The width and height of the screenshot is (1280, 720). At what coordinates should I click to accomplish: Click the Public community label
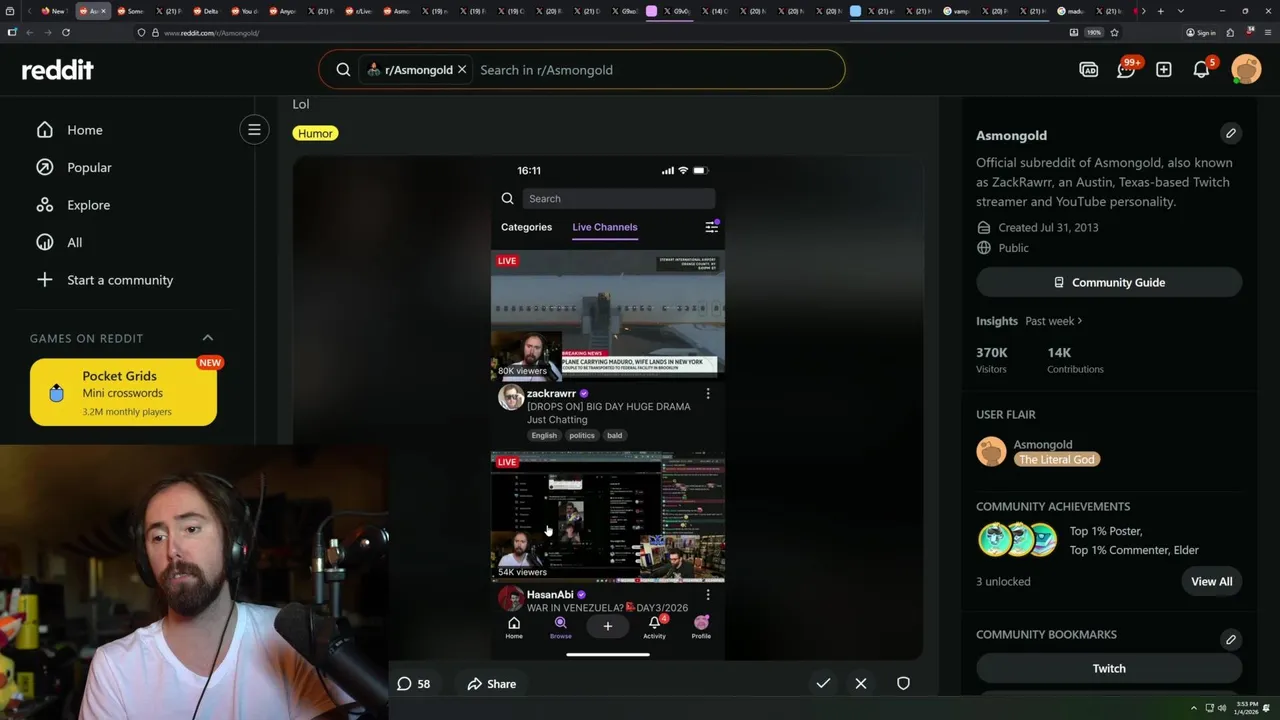click(x=1013, y=248)
